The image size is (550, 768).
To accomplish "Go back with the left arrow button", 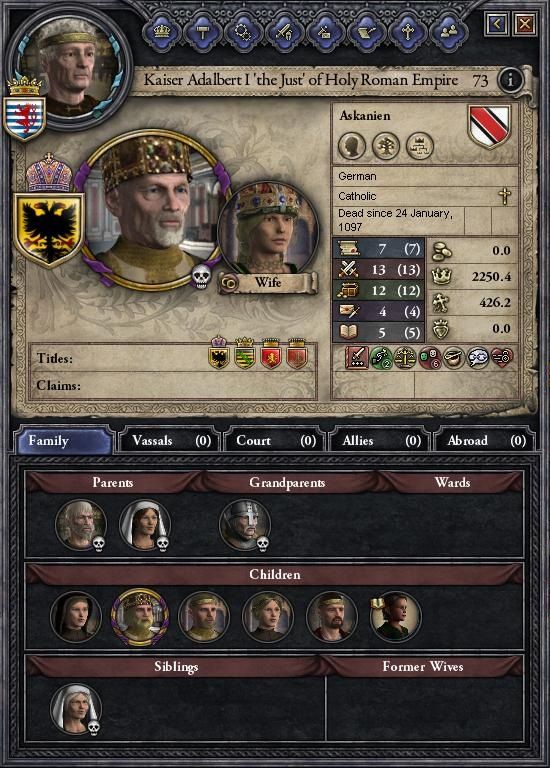I will [x=496, y=24].
